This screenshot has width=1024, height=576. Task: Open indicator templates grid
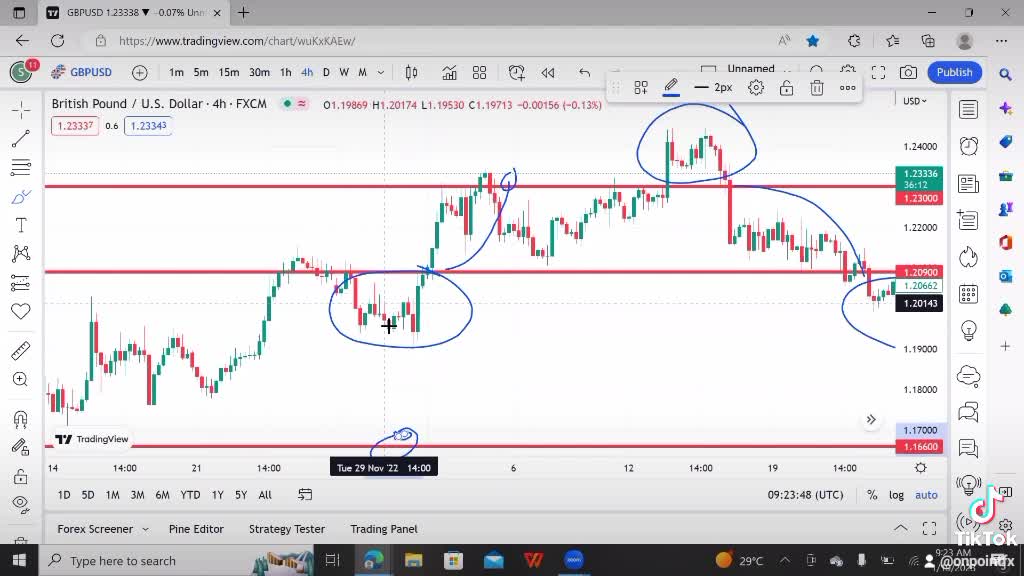click(x=479, y=72)
